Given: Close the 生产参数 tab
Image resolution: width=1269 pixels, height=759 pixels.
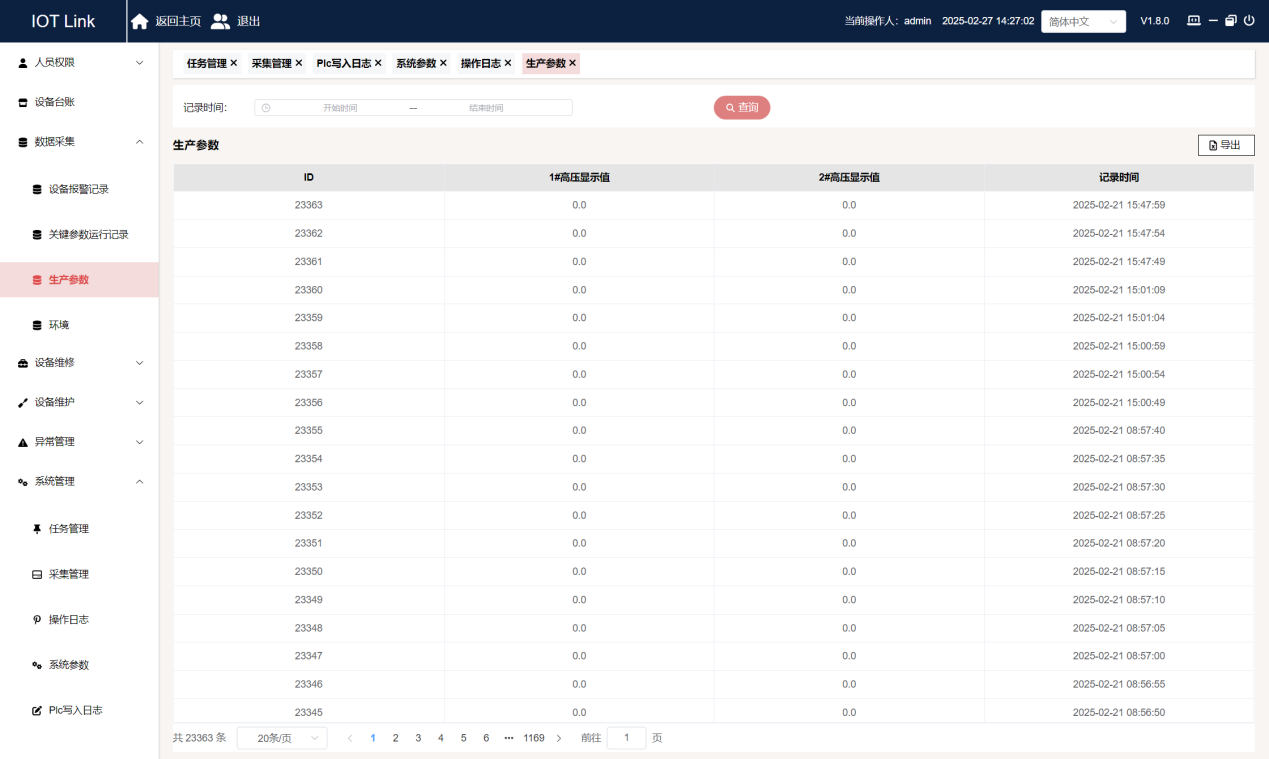Looking at the screenshot, I should click(573, 63).
